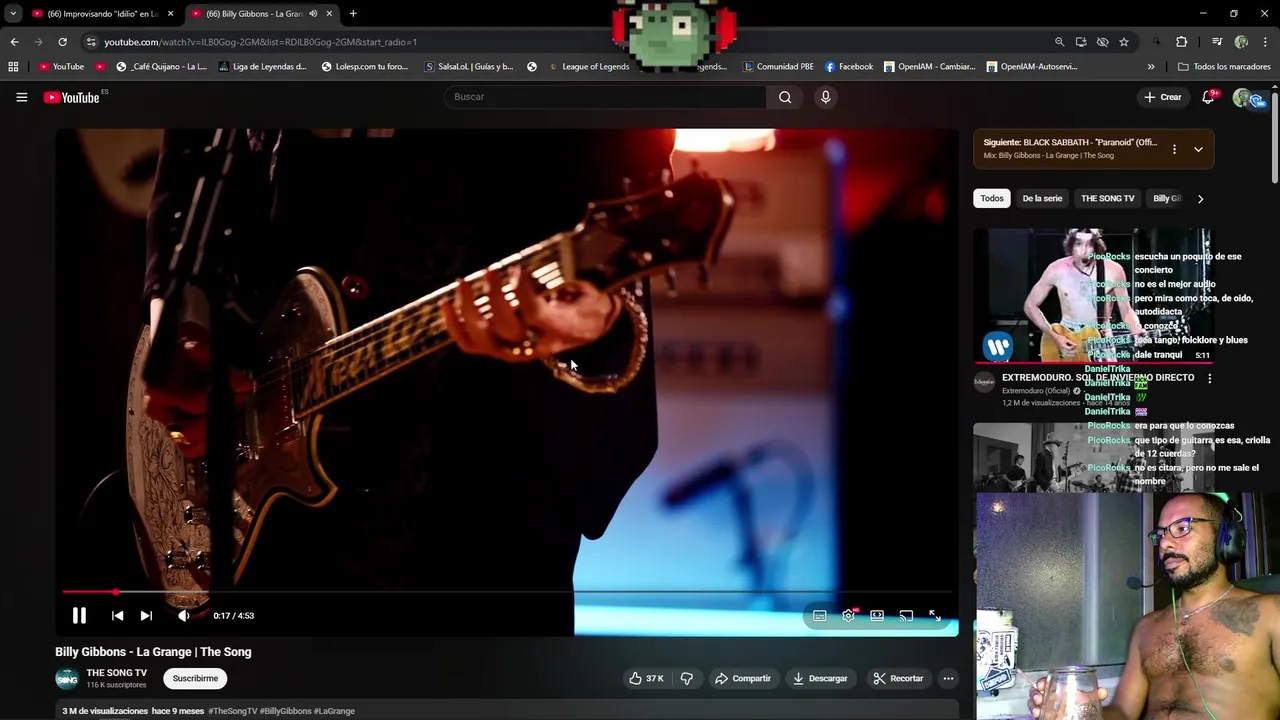Open the #TheSongTV hashtag
The width and height of the screenshot is (1280, 720).
[232, 711]
